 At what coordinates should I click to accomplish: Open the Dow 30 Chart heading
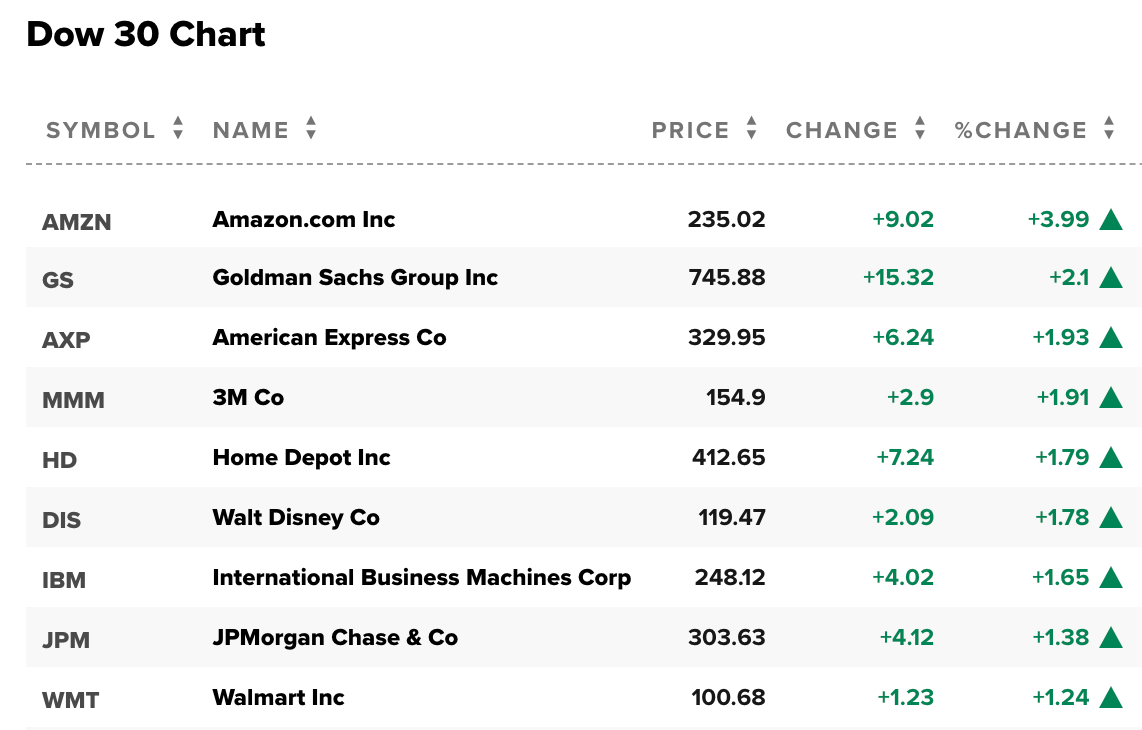146,34
